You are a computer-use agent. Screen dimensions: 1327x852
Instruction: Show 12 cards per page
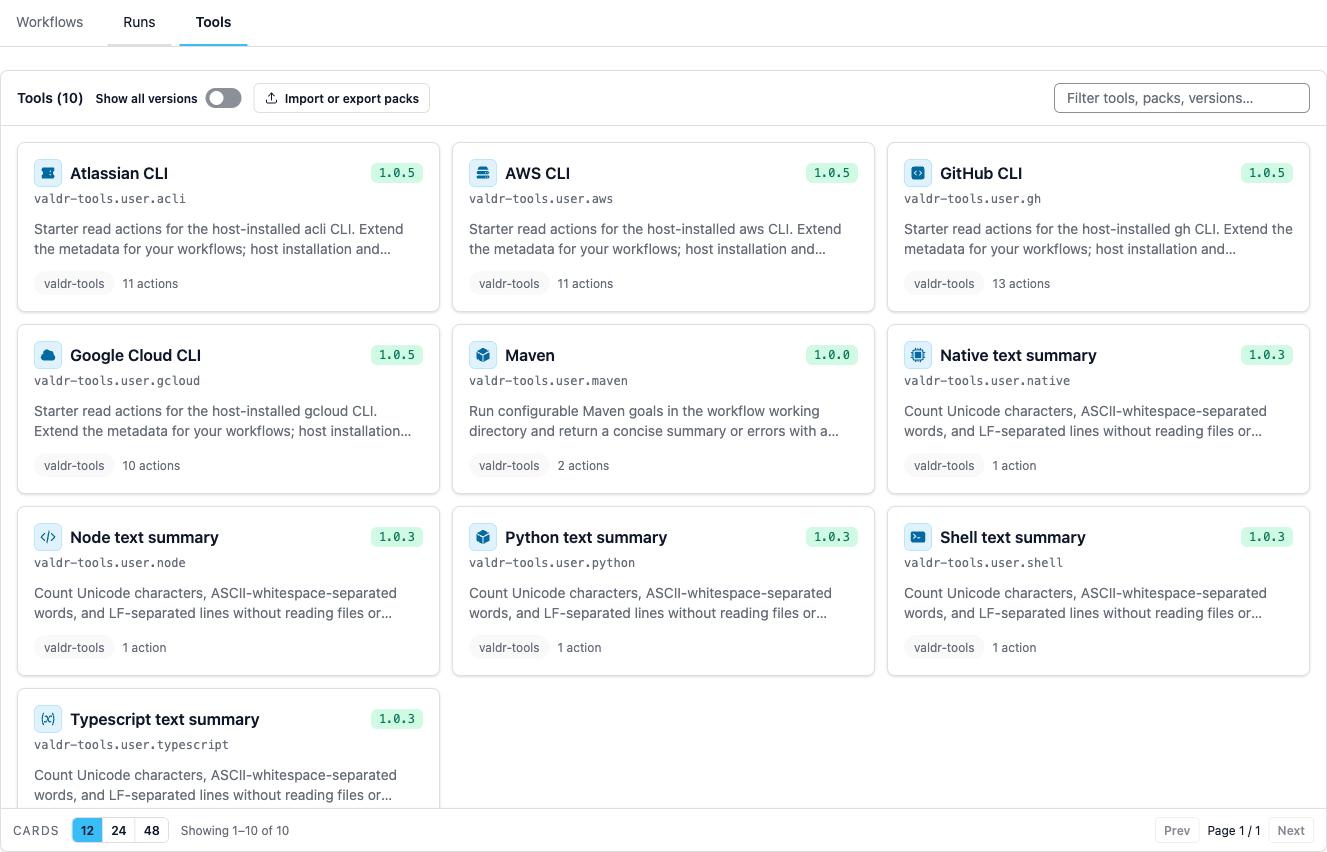click(87, 830)
